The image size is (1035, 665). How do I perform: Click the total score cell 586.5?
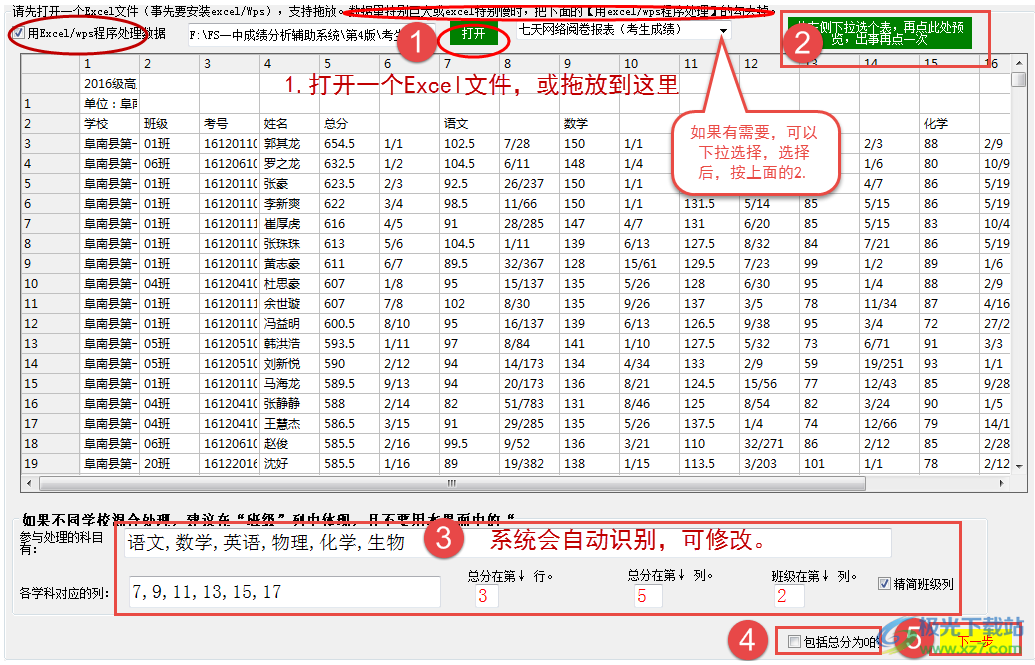coord(350,423)
